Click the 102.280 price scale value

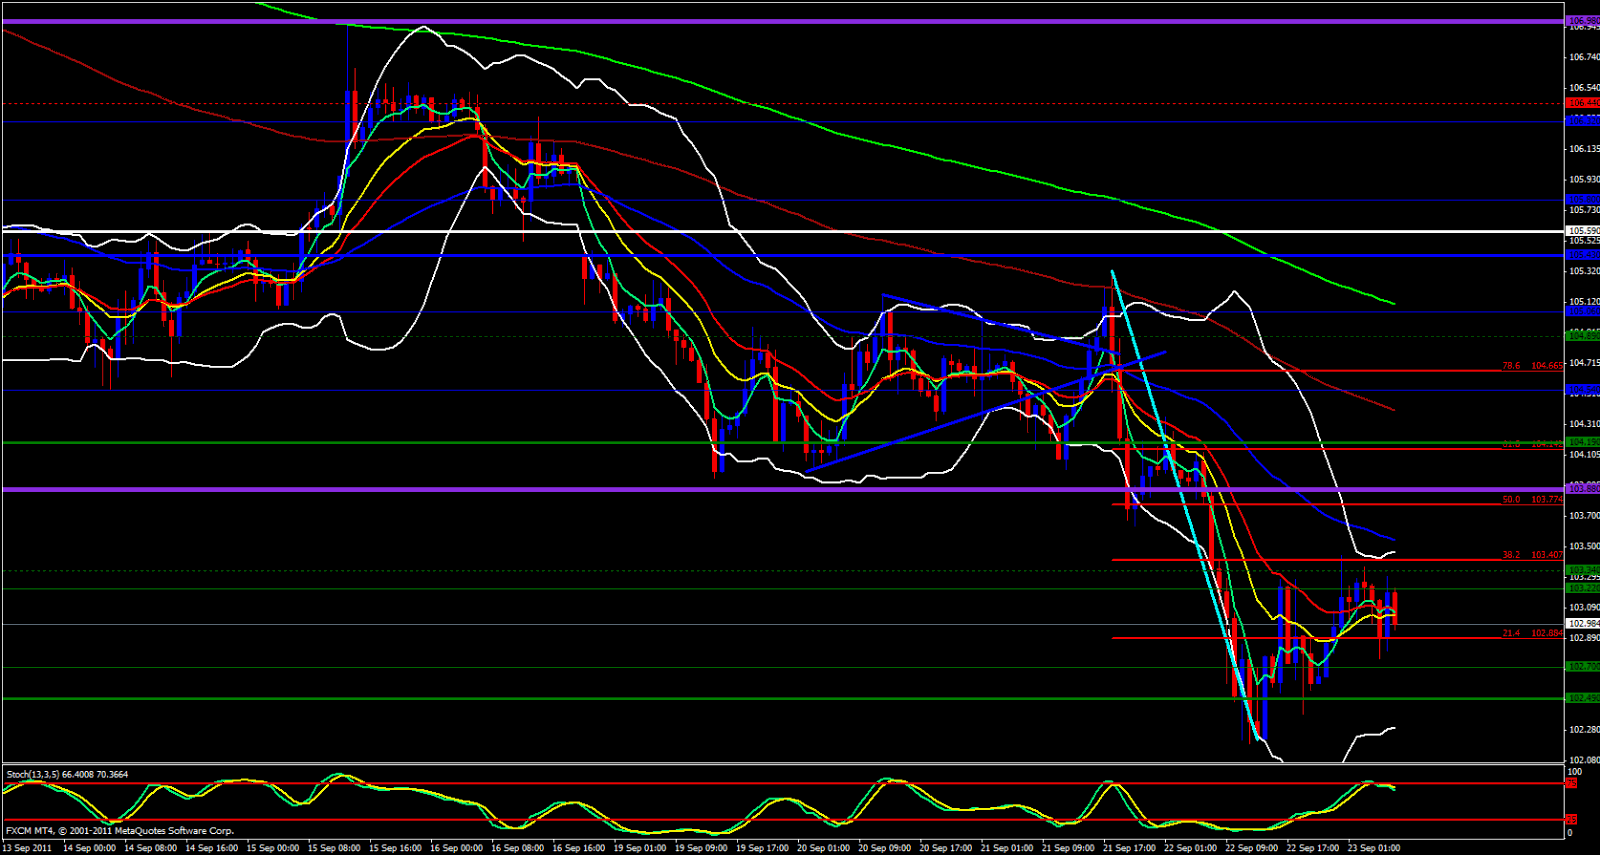[1584, 730]
